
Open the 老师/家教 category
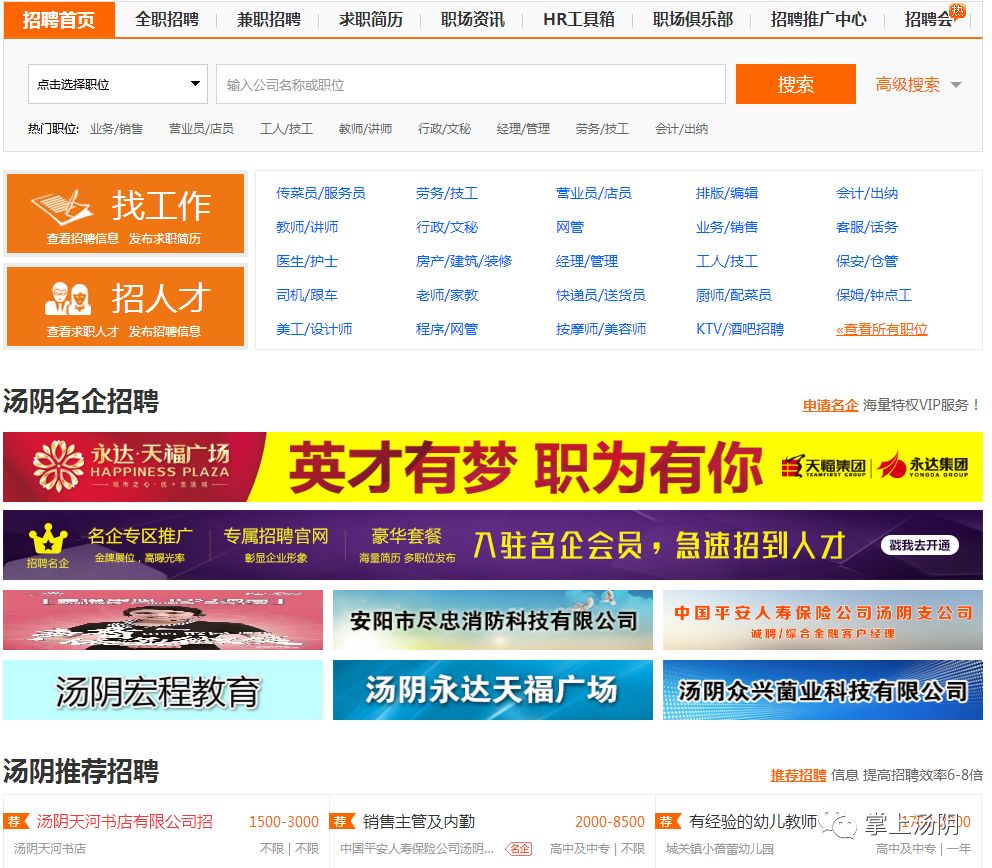click(x=447, y=295)
